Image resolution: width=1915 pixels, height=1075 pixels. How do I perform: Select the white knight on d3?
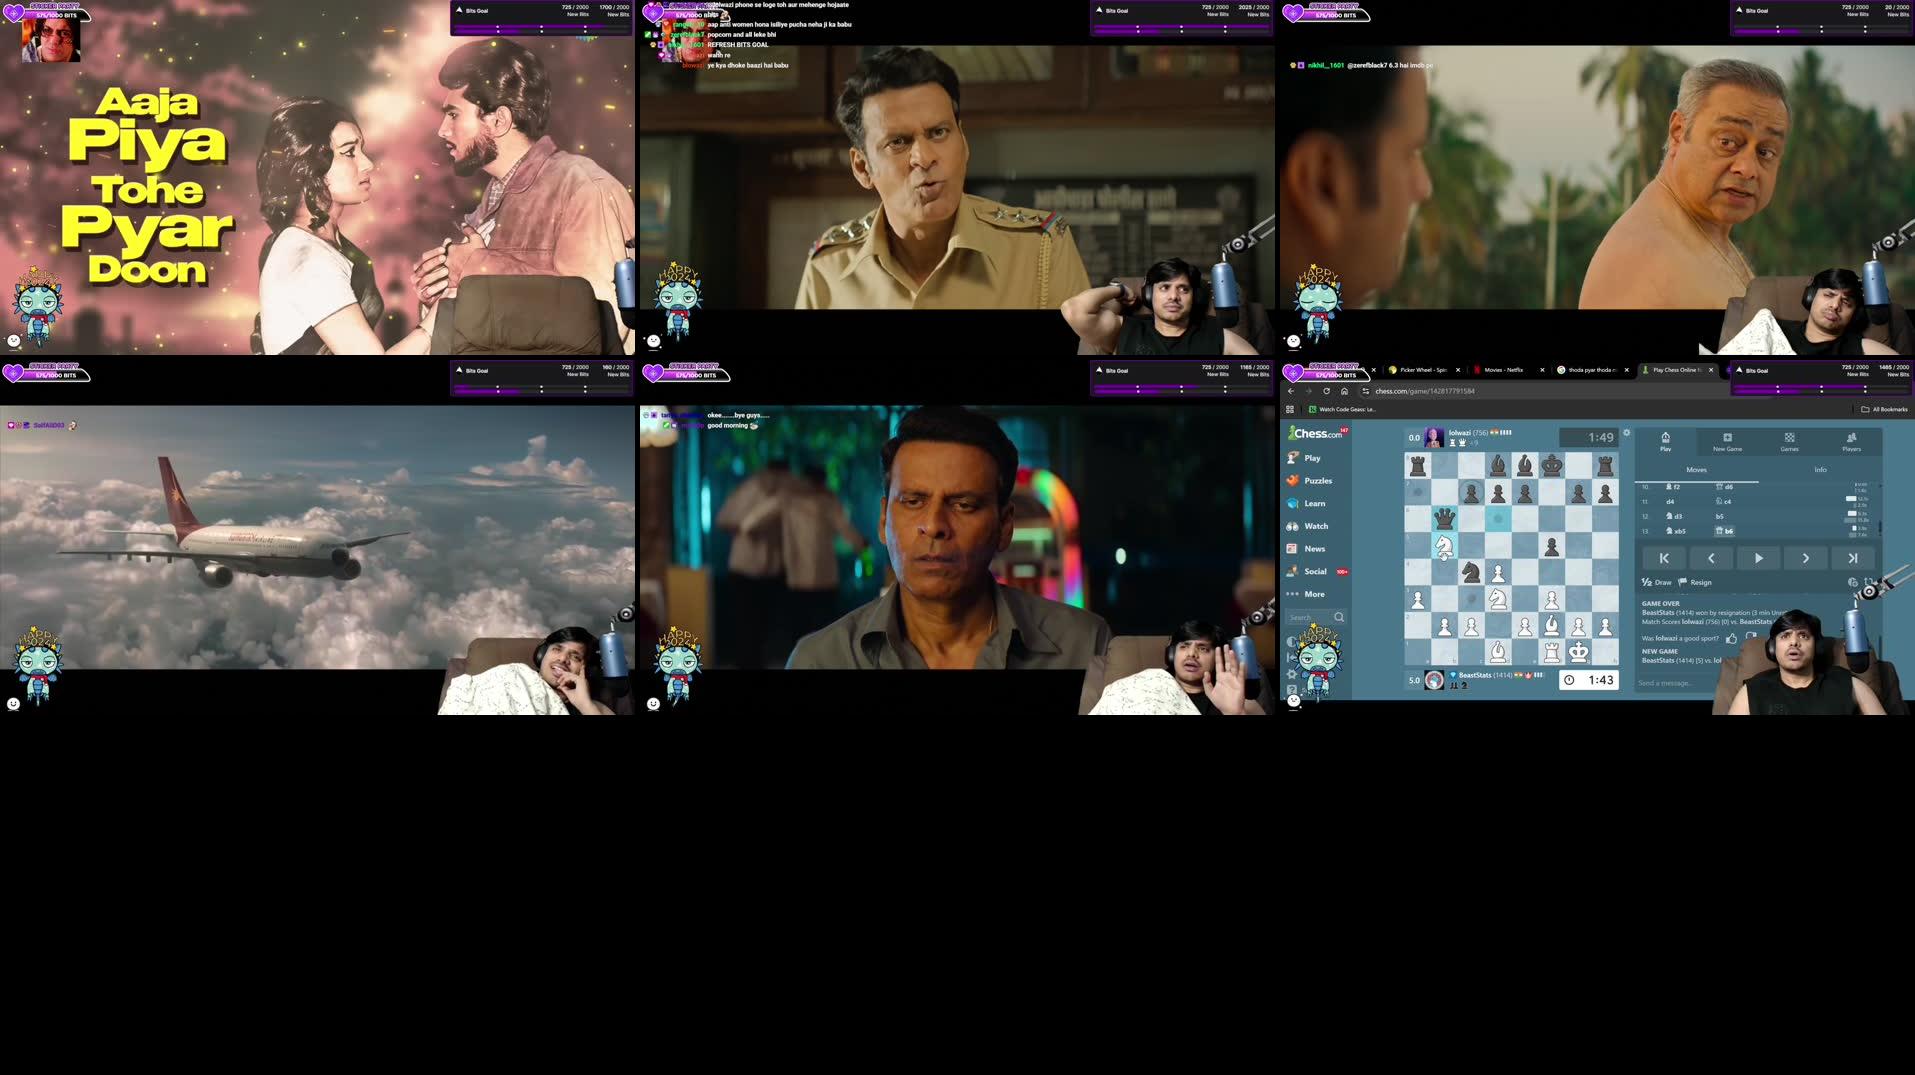tap(1498, 600)
